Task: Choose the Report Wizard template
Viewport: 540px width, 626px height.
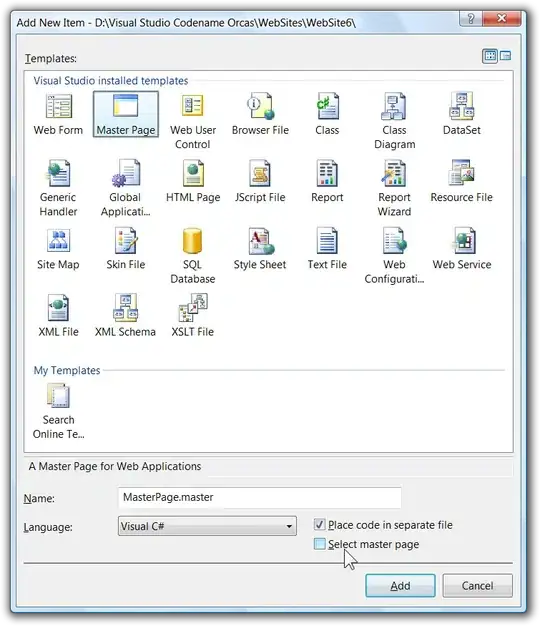Action: click(x=394, y=173)
